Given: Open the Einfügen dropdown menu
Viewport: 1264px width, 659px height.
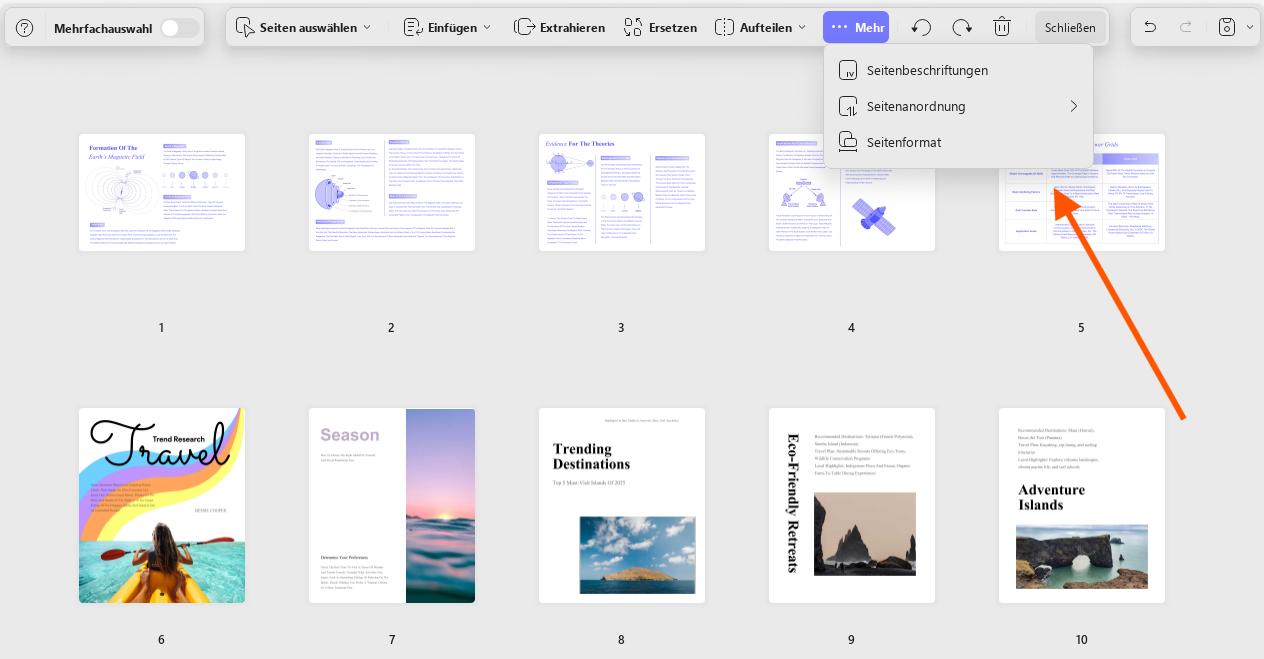Looking at the screenshot, I should (x=447, y=27).
